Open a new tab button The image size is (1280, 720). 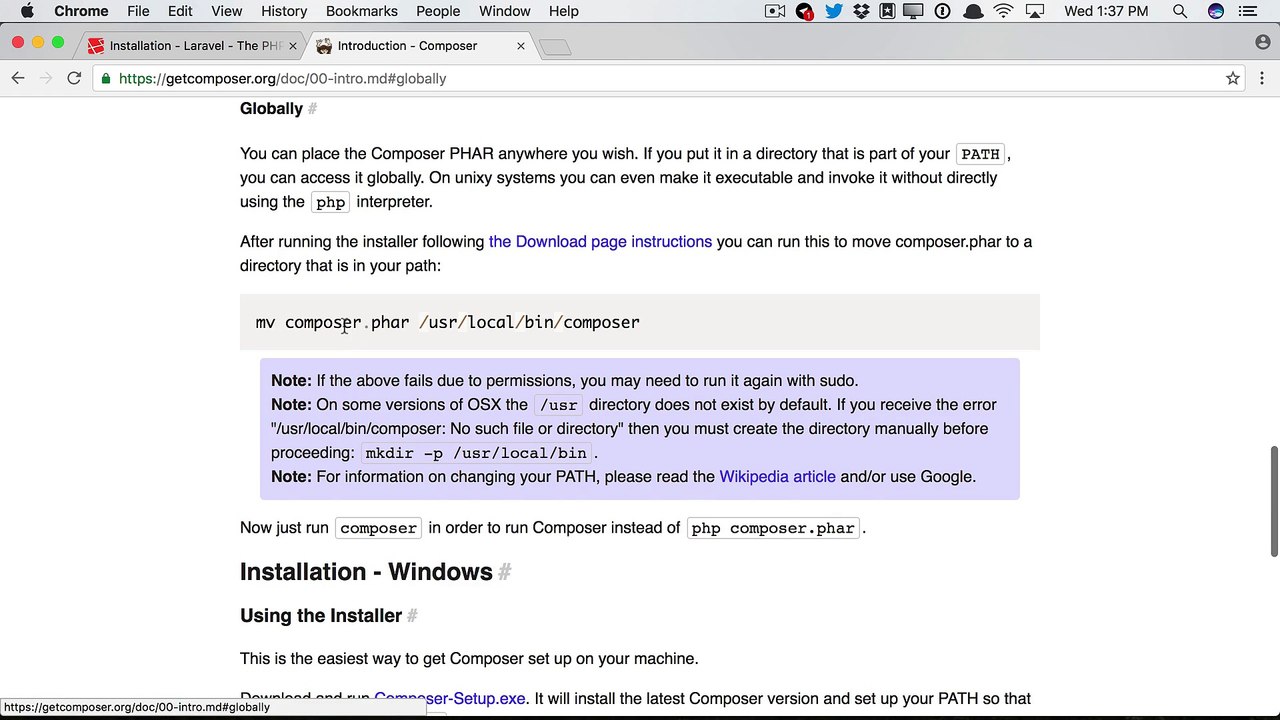click(555, 47)
